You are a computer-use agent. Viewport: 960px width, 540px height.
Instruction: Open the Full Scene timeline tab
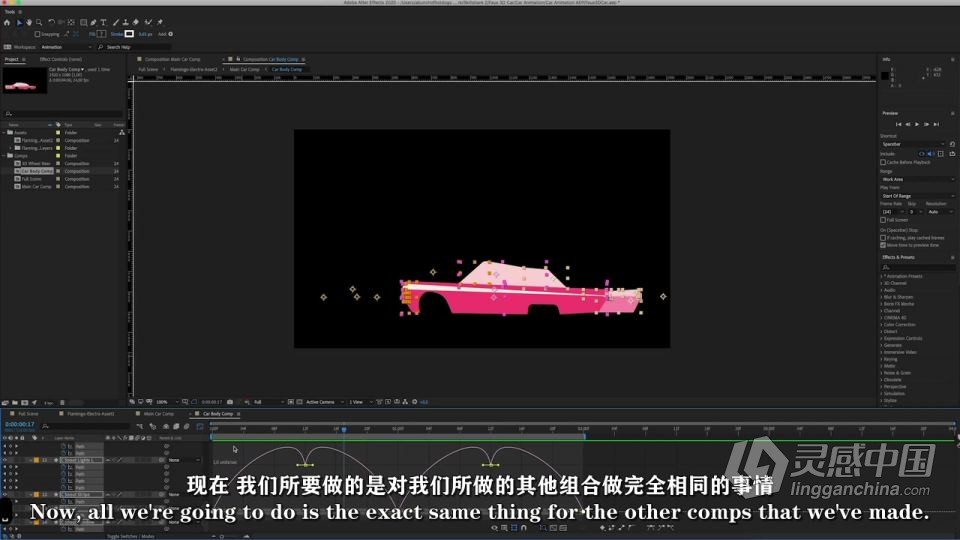coord(28,414)
